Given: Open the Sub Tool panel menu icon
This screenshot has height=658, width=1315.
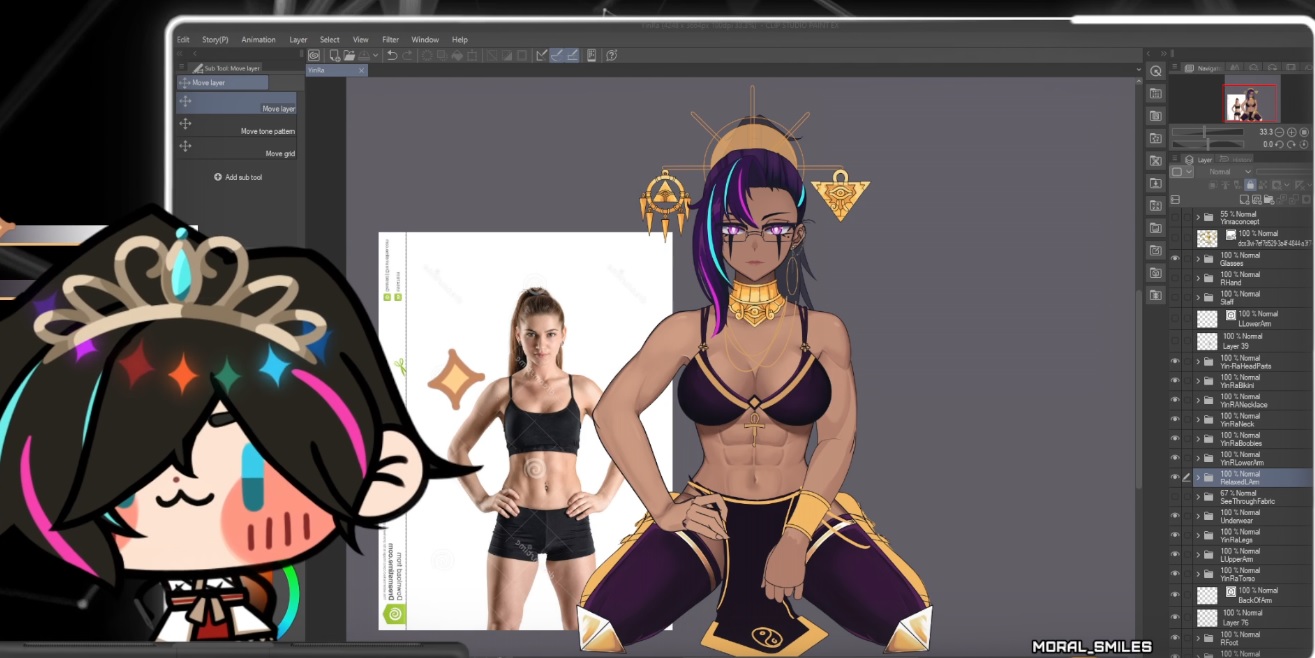Looking at the screenshot, I should click(183, 68).
